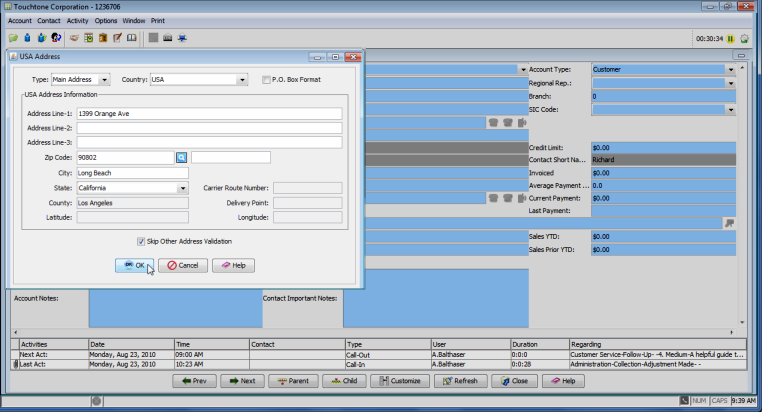Click the gray square toolbar icon

tap(153, 38)
